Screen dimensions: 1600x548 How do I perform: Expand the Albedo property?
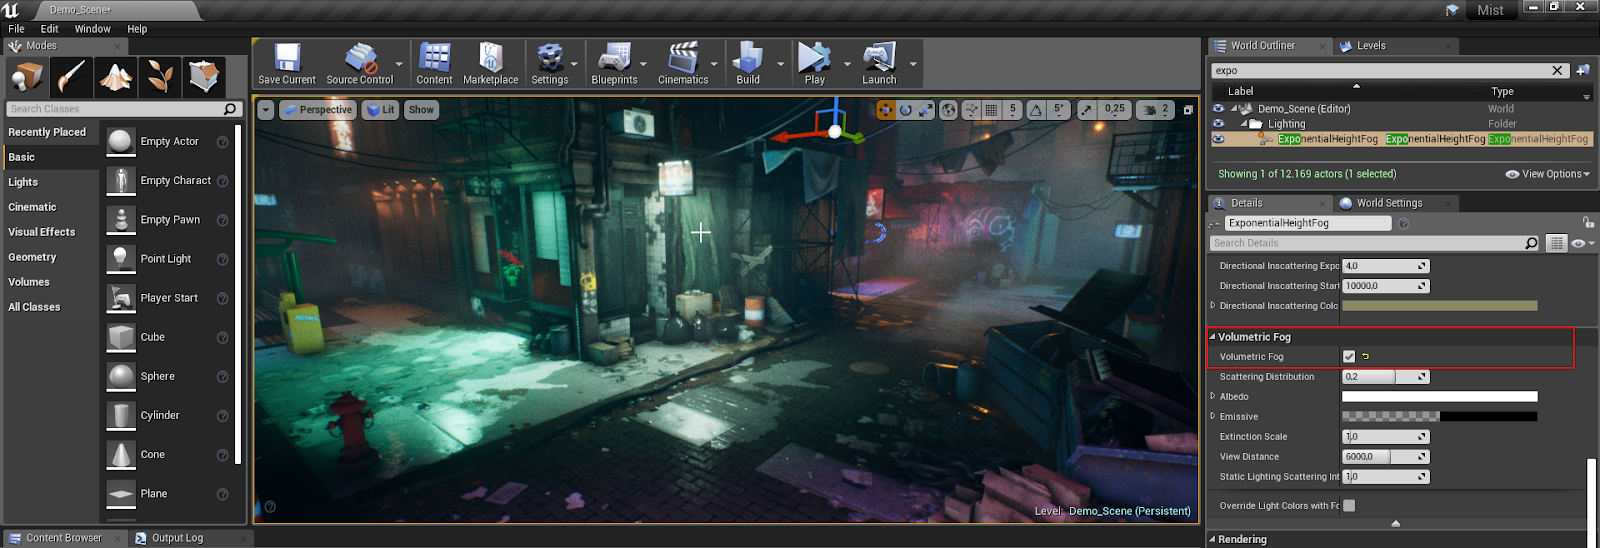(x=1213, y=396)
